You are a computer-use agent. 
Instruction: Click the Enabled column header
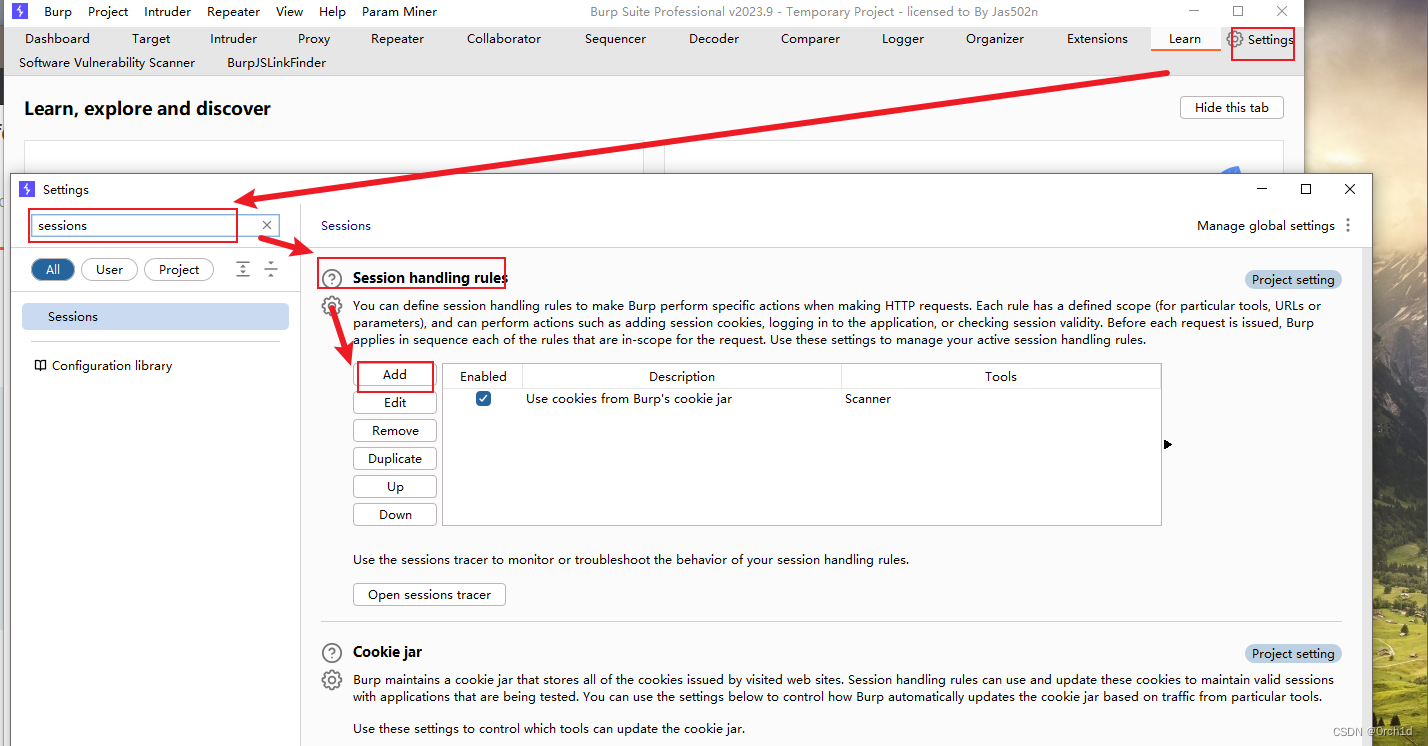click(x=483, y=377)
